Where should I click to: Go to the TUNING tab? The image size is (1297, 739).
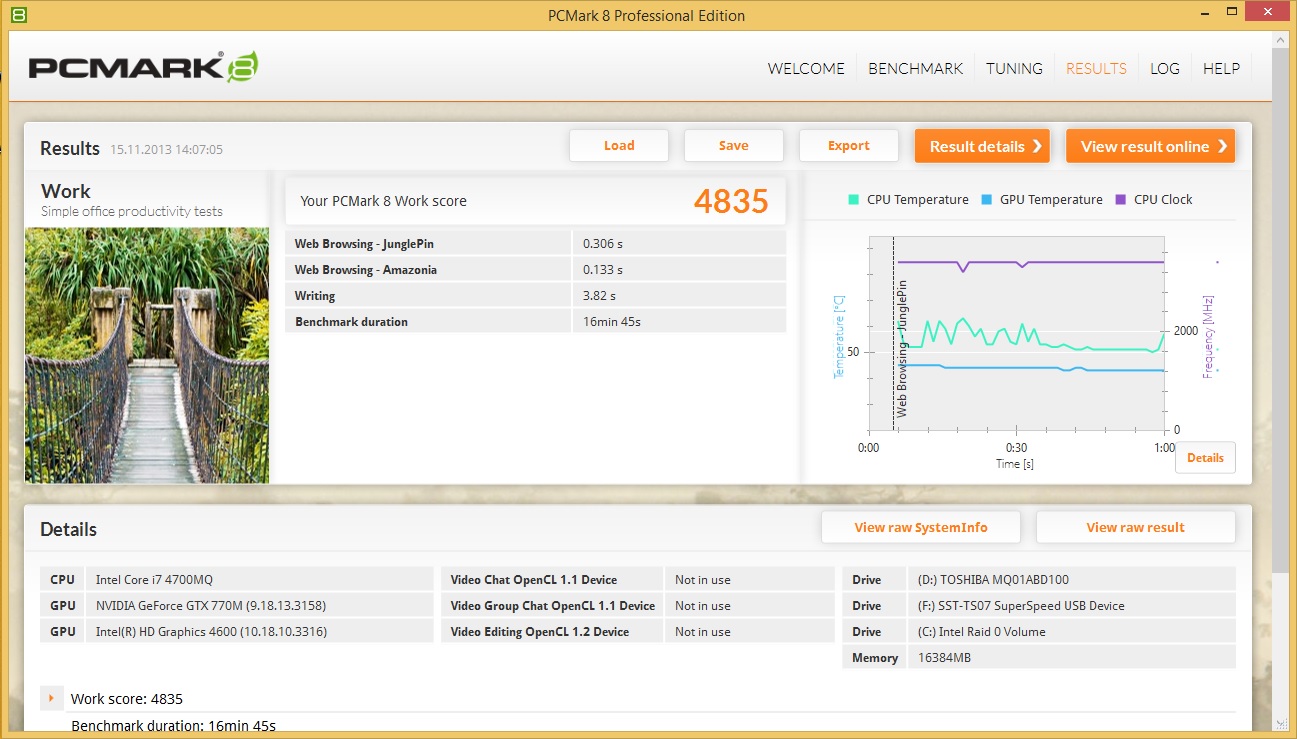[x=1014, y=69]
